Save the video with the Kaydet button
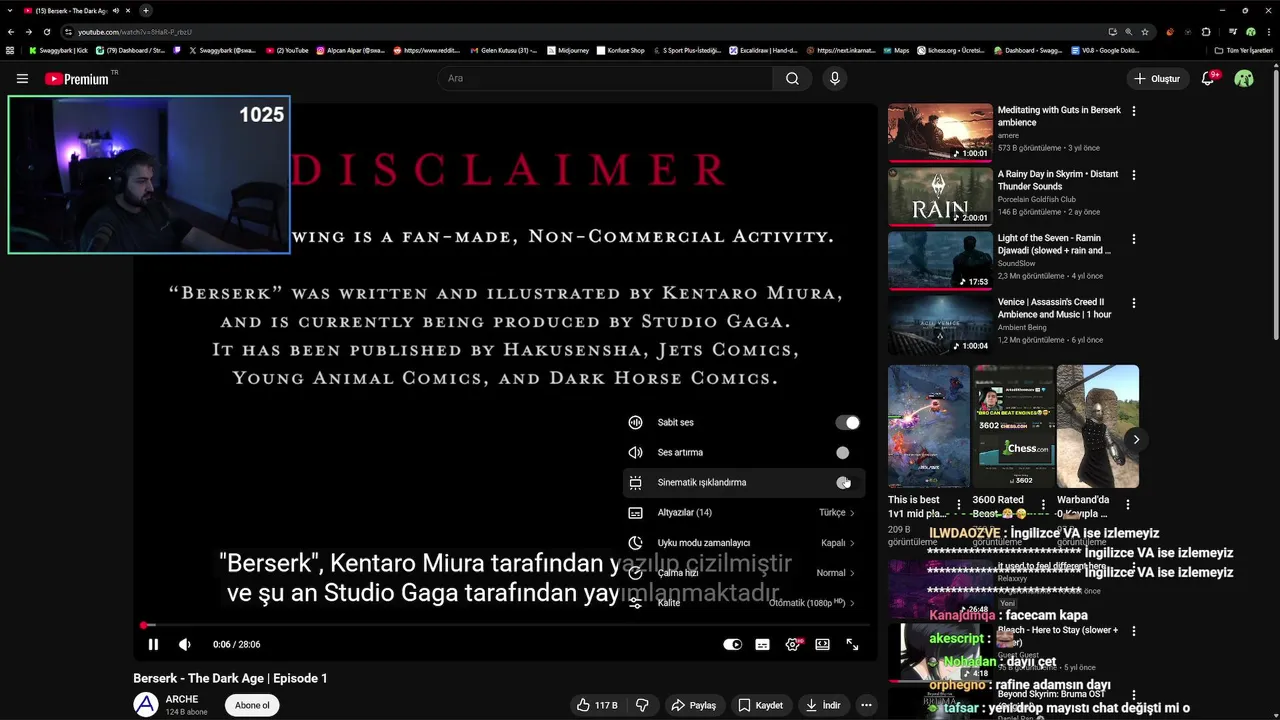The height and width of the screenshot is (720, 1280). point(760,705)
